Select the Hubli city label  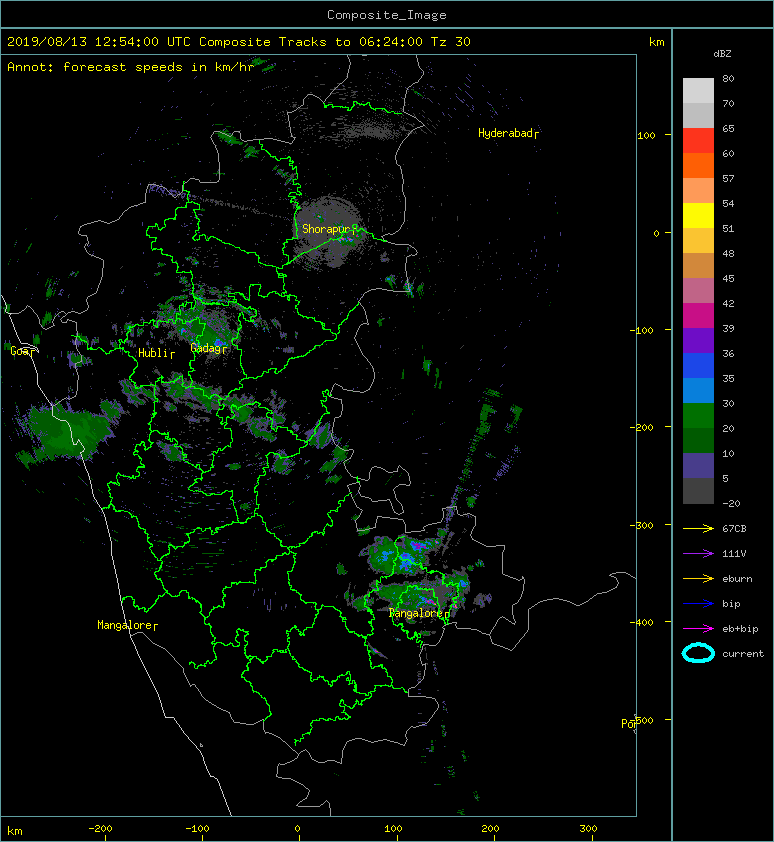156,353
